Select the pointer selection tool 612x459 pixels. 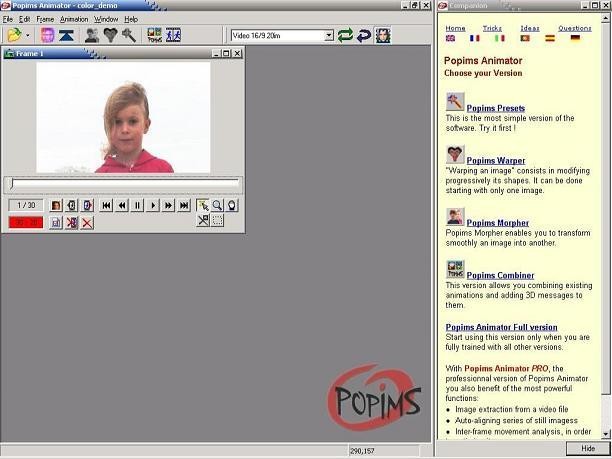[203, 205]
